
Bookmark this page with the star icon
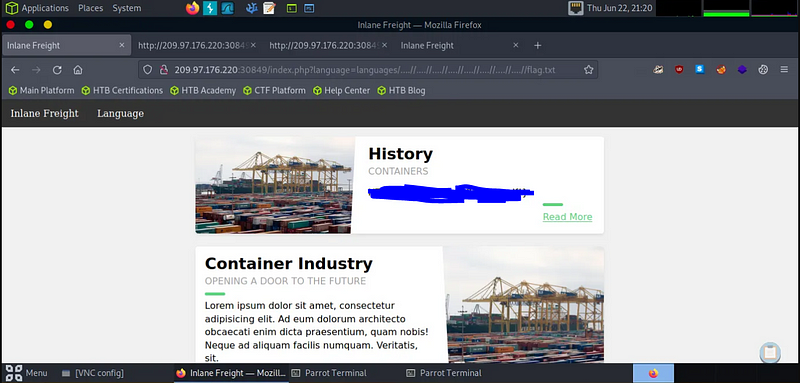coord(588,70)
